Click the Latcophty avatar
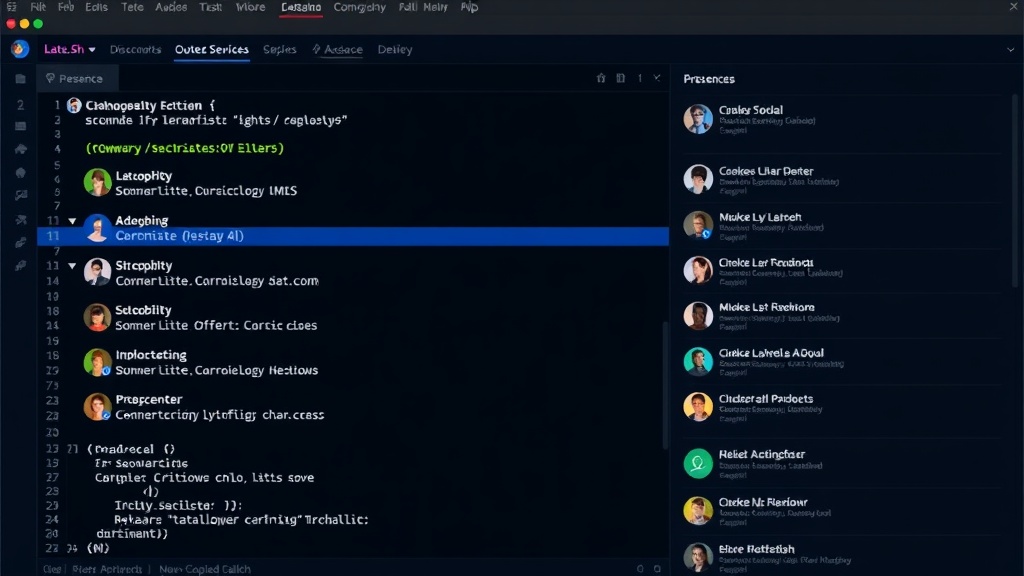The width and height of the screenshot is (1024, 576). pos(97,182)
